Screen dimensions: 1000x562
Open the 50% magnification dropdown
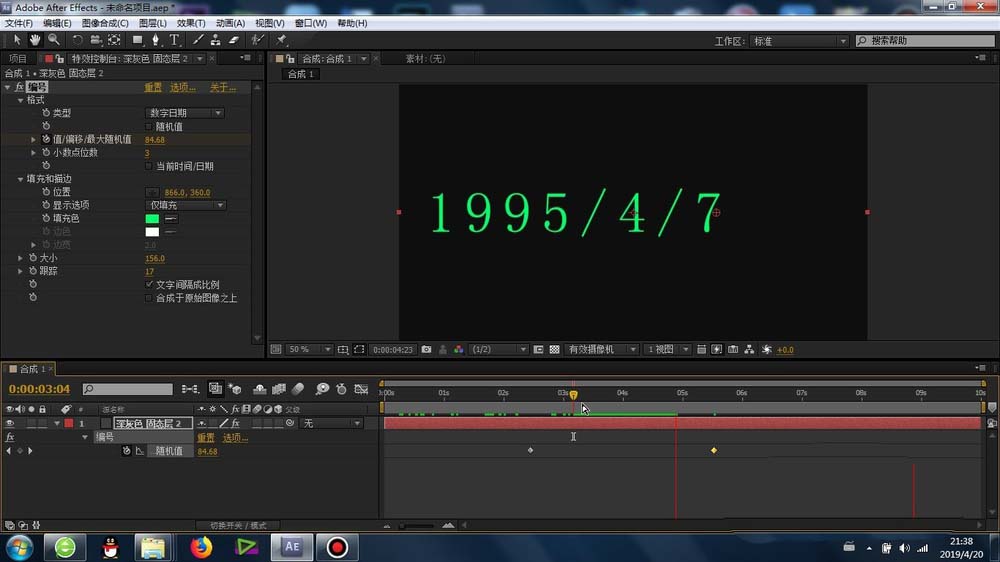coord(309,350)
